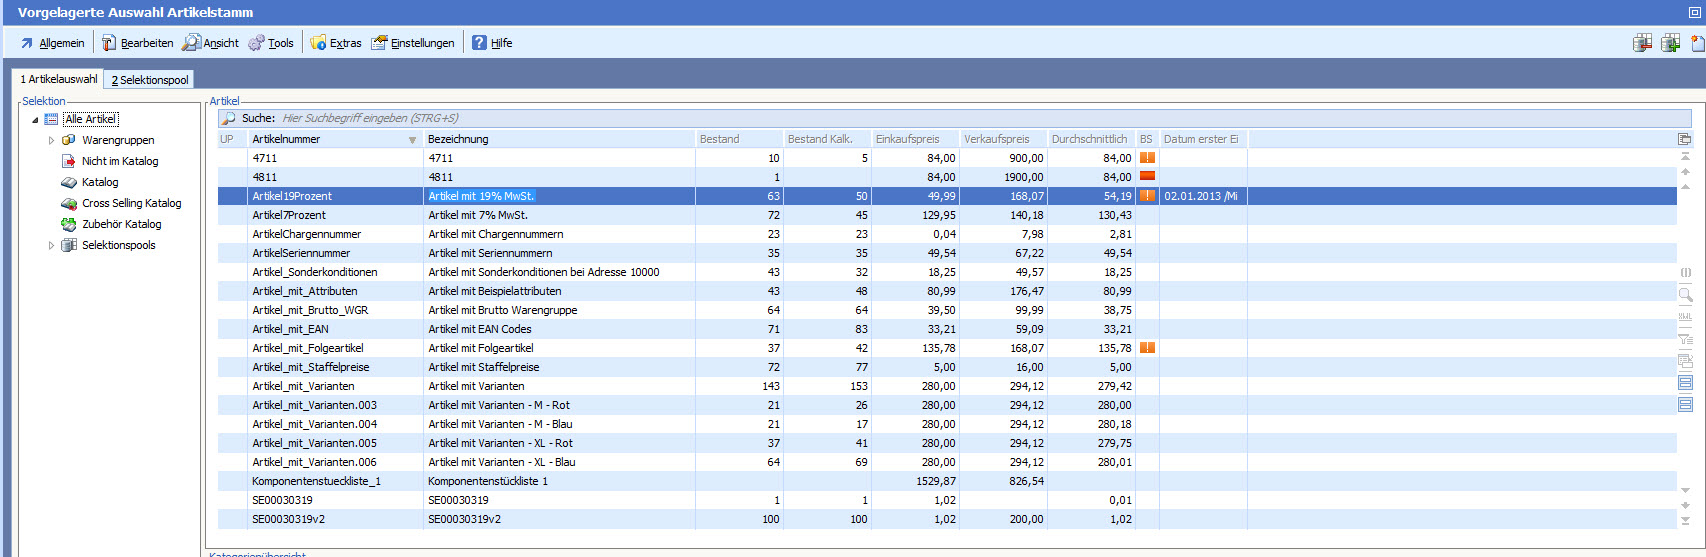The height and width of the screenshot is (557, 1706).
Task: Click orange BS status flag for article 4711
Action: pyautogui.click(x=1147, y=158)
